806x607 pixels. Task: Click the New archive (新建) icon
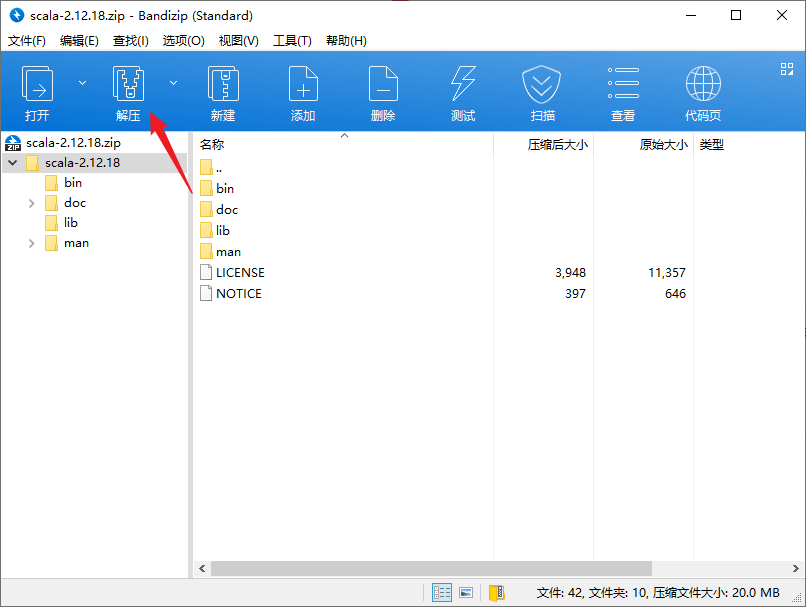click(x=223, y=93)
